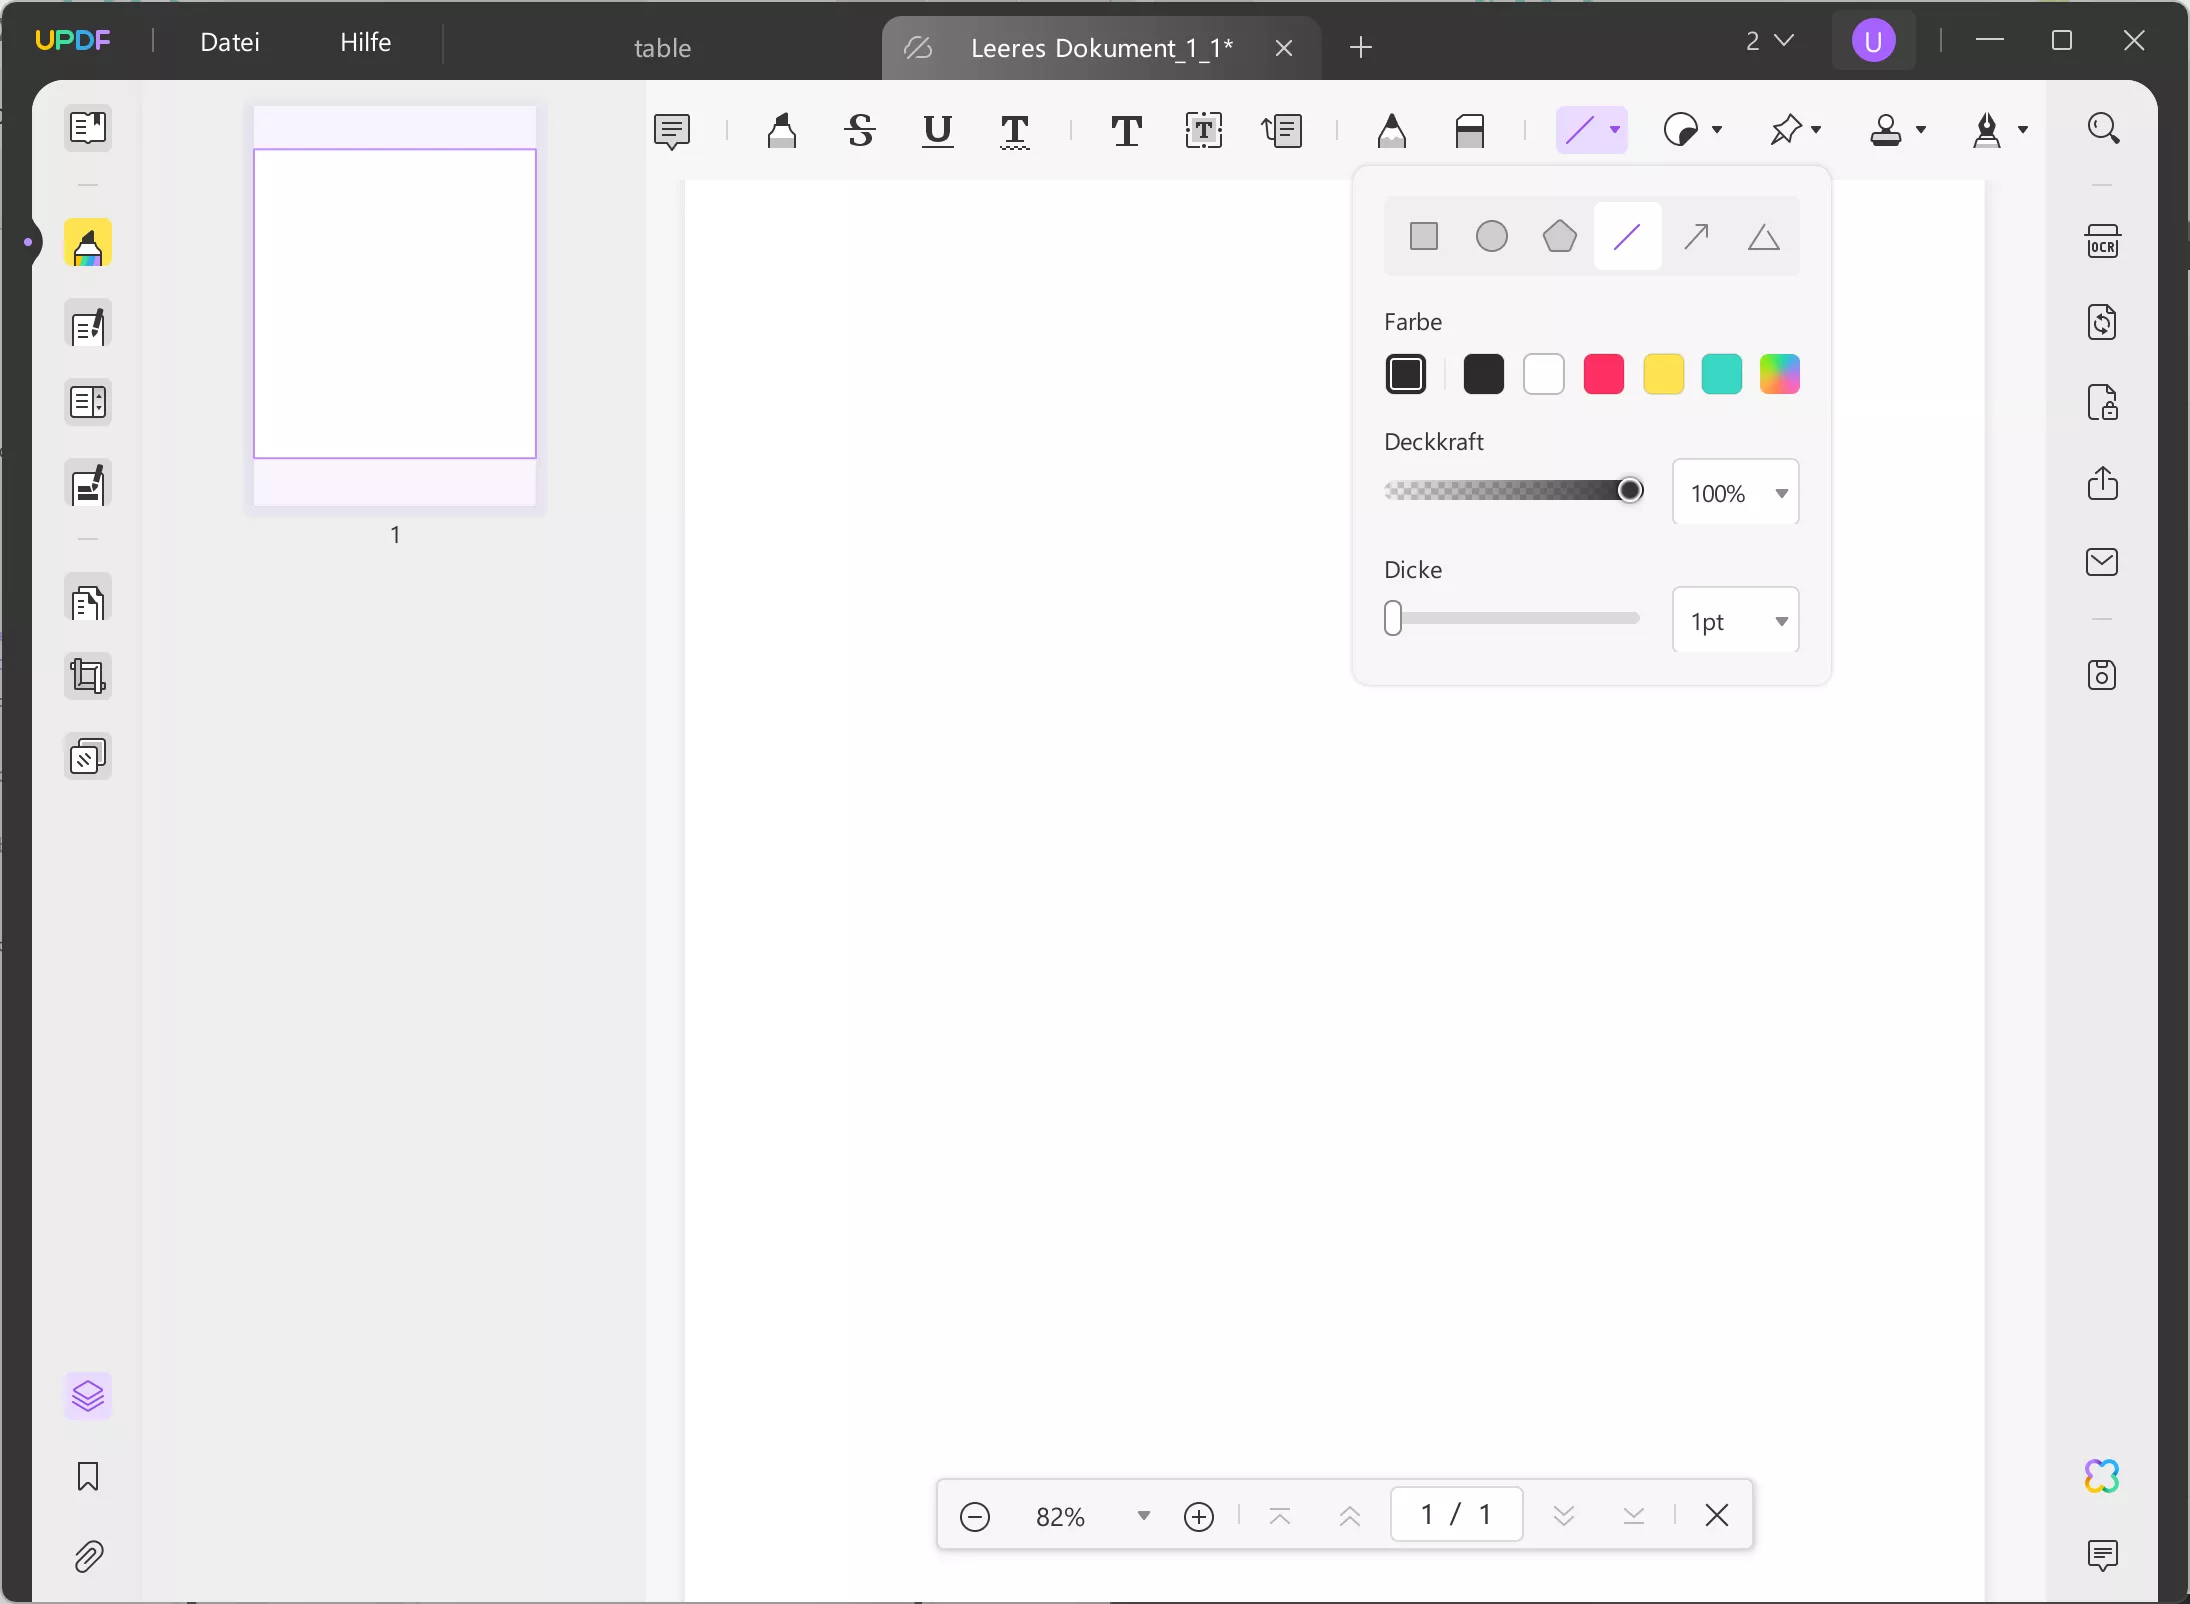Open the Datei menu
2190x1604 pixels.
click(x=230, y=42)
